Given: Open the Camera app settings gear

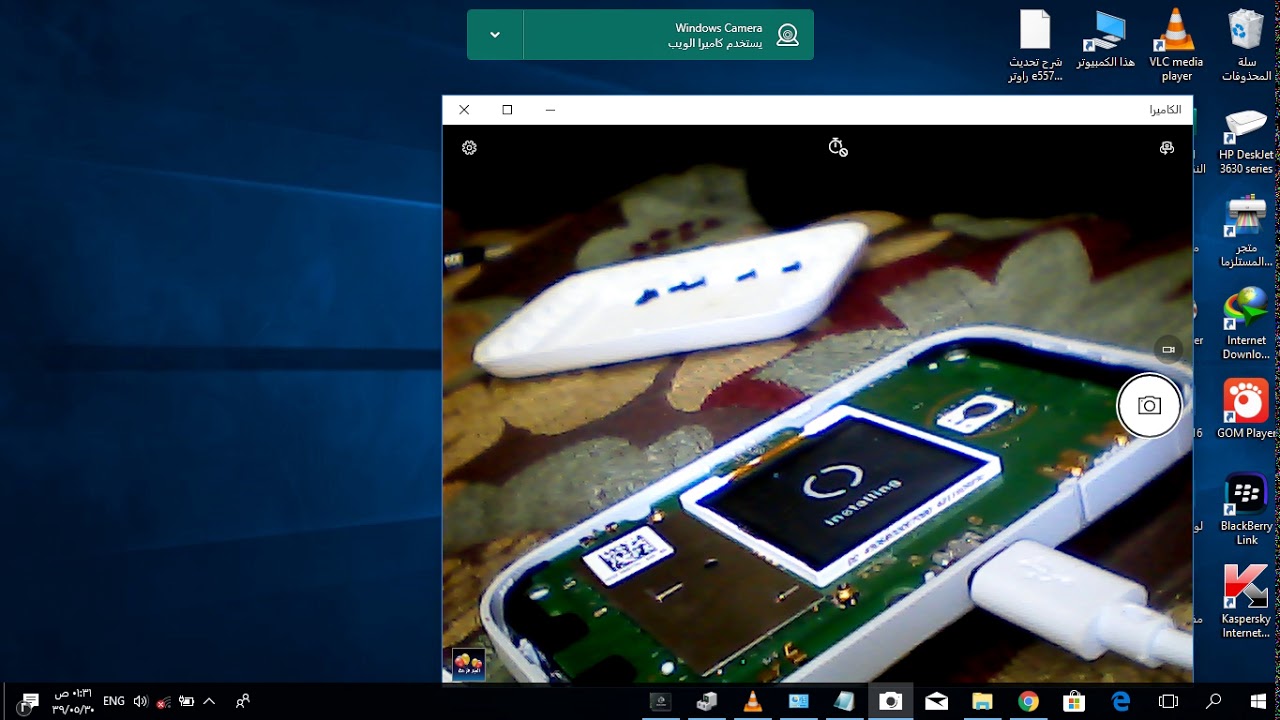Looking at the screenshot, I should [x=469, y=148].
